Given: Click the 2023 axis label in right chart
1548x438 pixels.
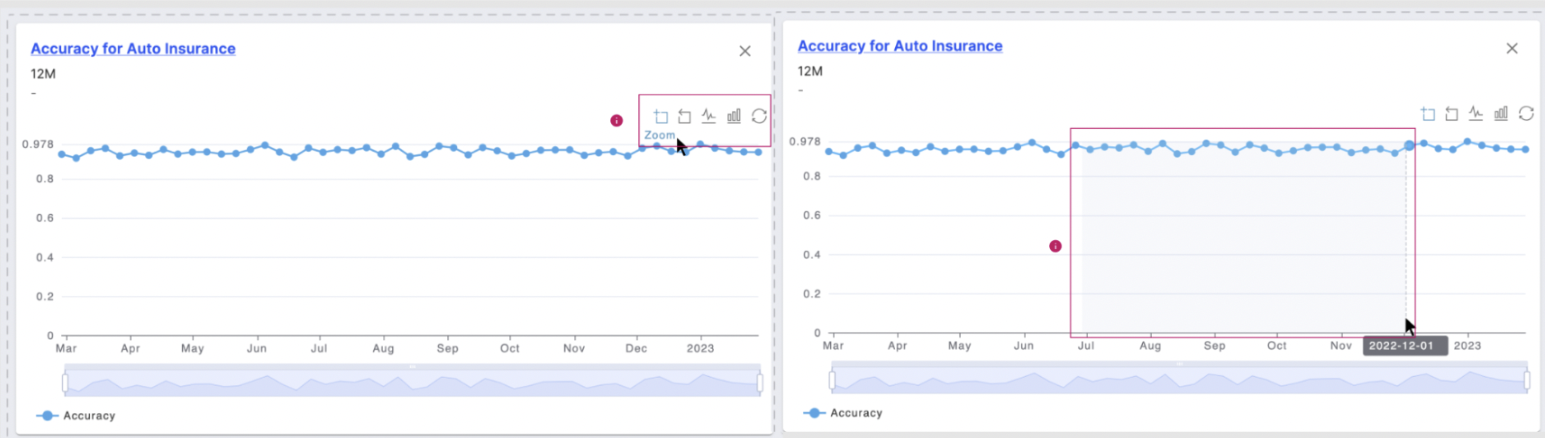Looking at the screenshot, I should 1467,346.
